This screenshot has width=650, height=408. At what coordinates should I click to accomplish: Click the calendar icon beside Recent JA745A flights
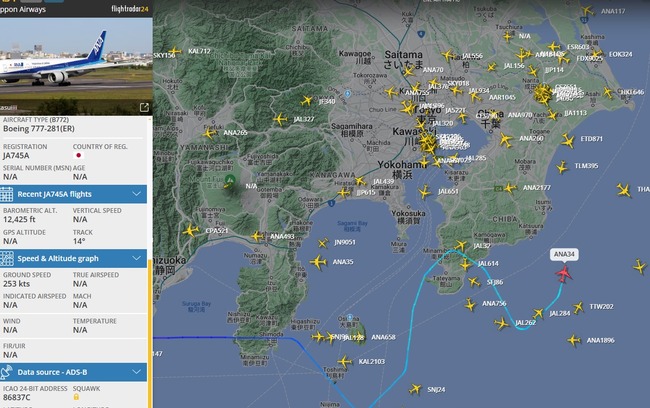click(x=7, y=194)
